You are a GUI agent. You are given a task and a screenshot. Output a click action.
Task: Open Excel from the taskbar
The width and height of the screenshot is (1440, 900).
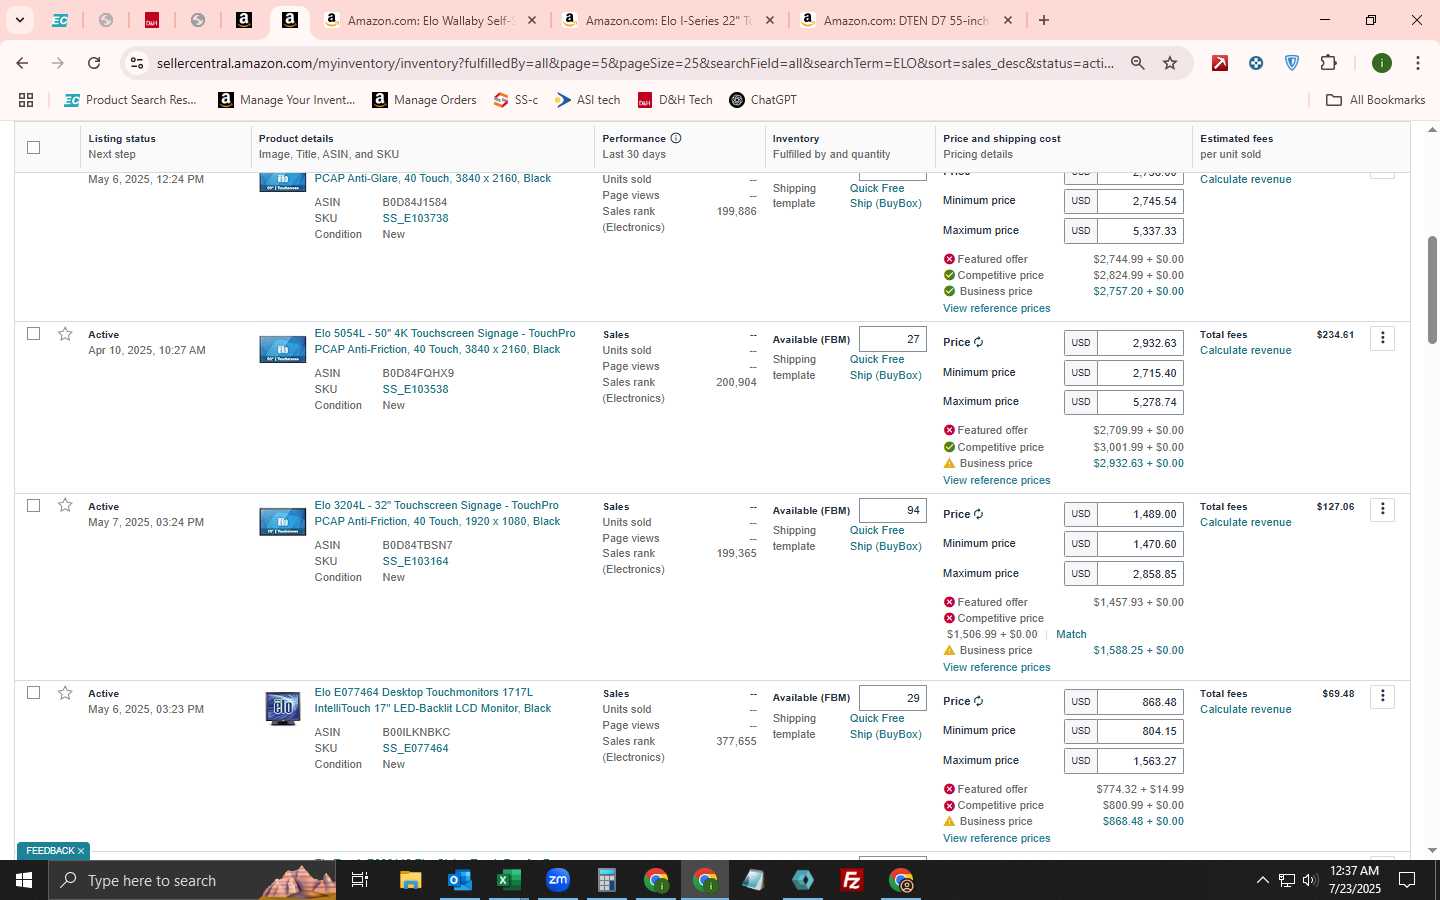tap(508, 880)
